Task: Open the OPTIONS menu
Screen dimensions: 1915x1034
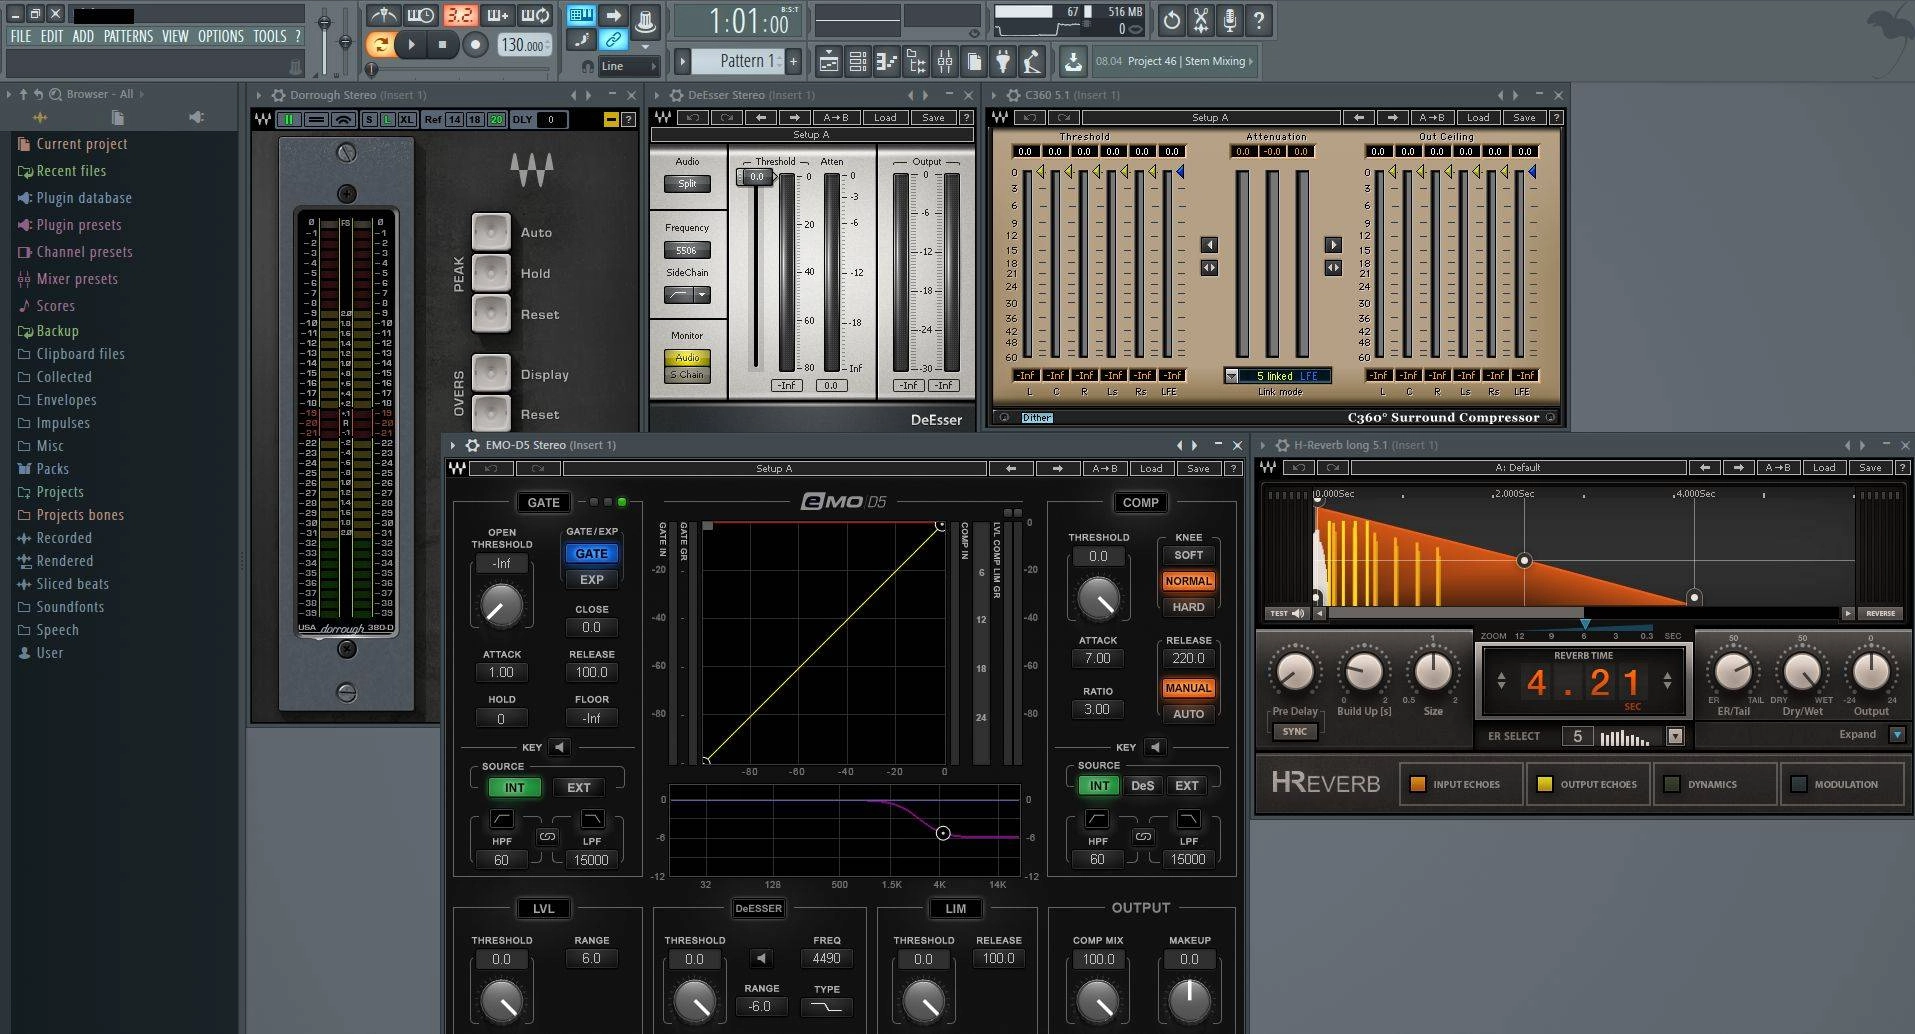Action: pyautogui.click(x=220, y=36)
